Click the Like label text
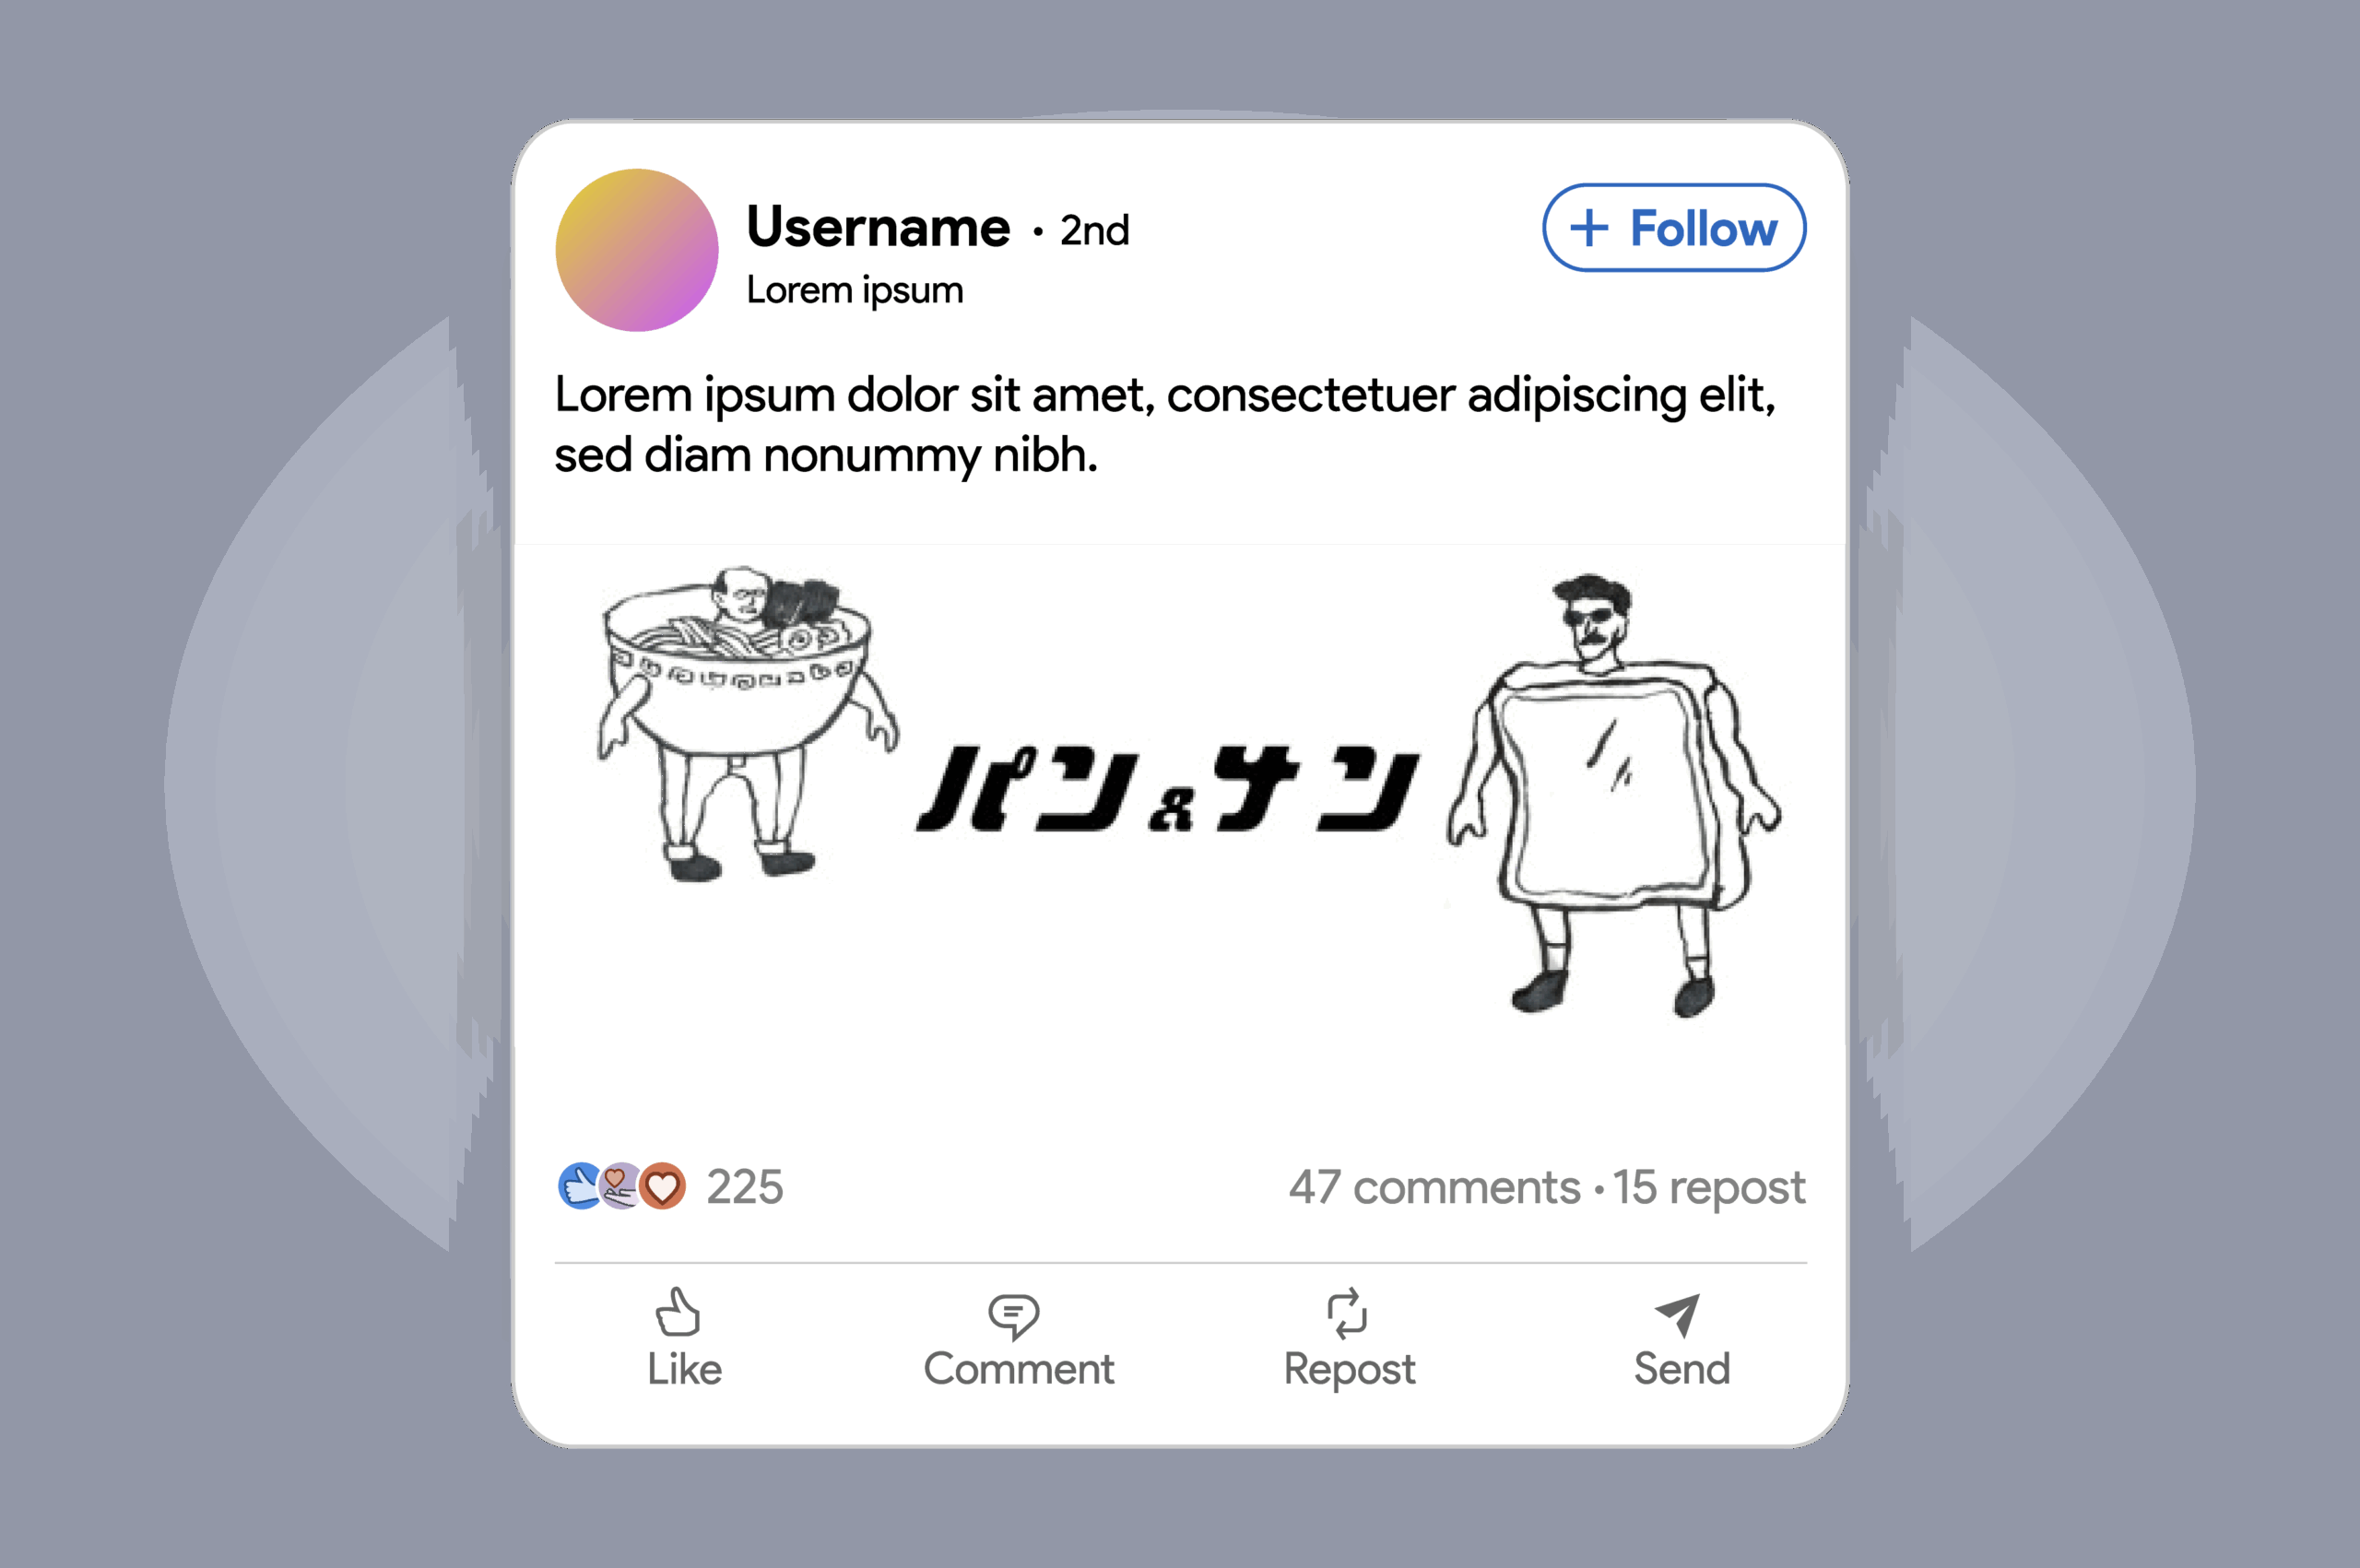Image resolution: width=2360 pixels, height=1568 pixels. (684, 1368)
